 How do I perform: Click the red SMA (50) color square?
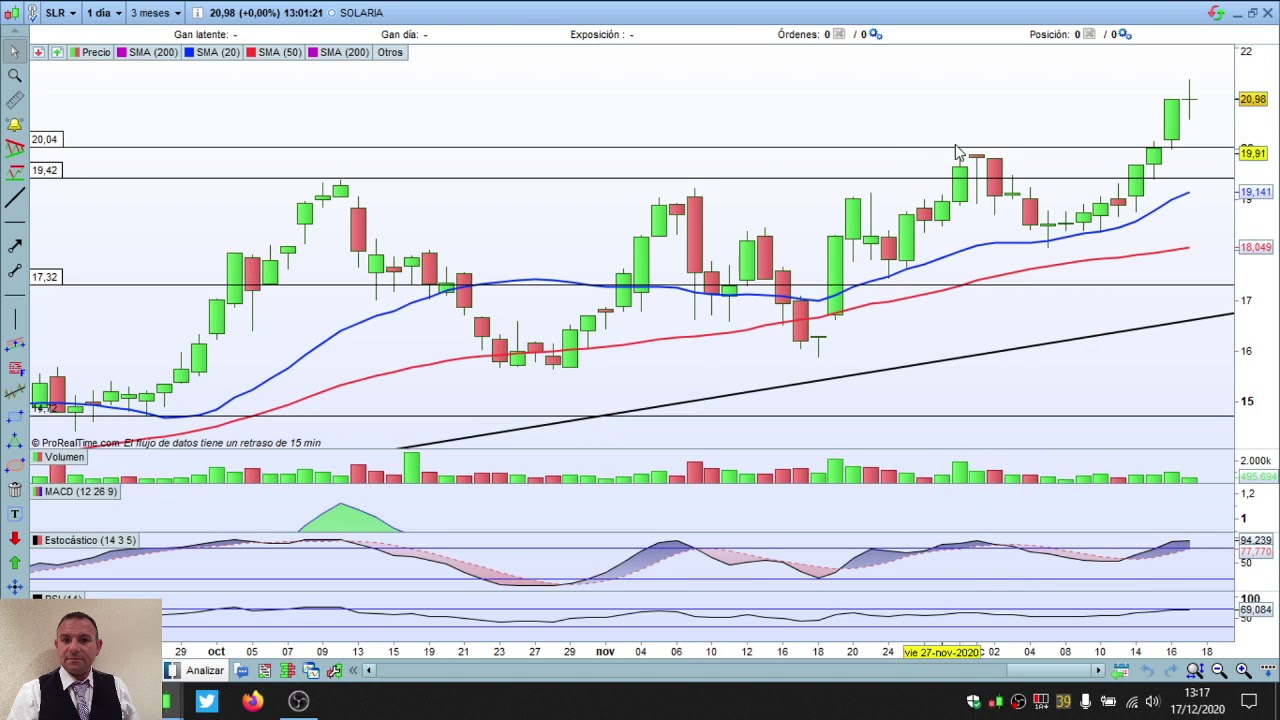[x=251, y=52]
